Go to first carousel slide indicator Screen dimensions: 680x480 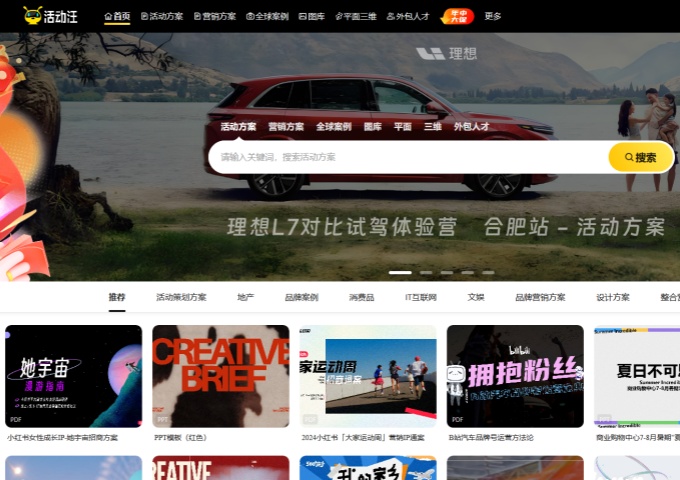coord(400,273)
